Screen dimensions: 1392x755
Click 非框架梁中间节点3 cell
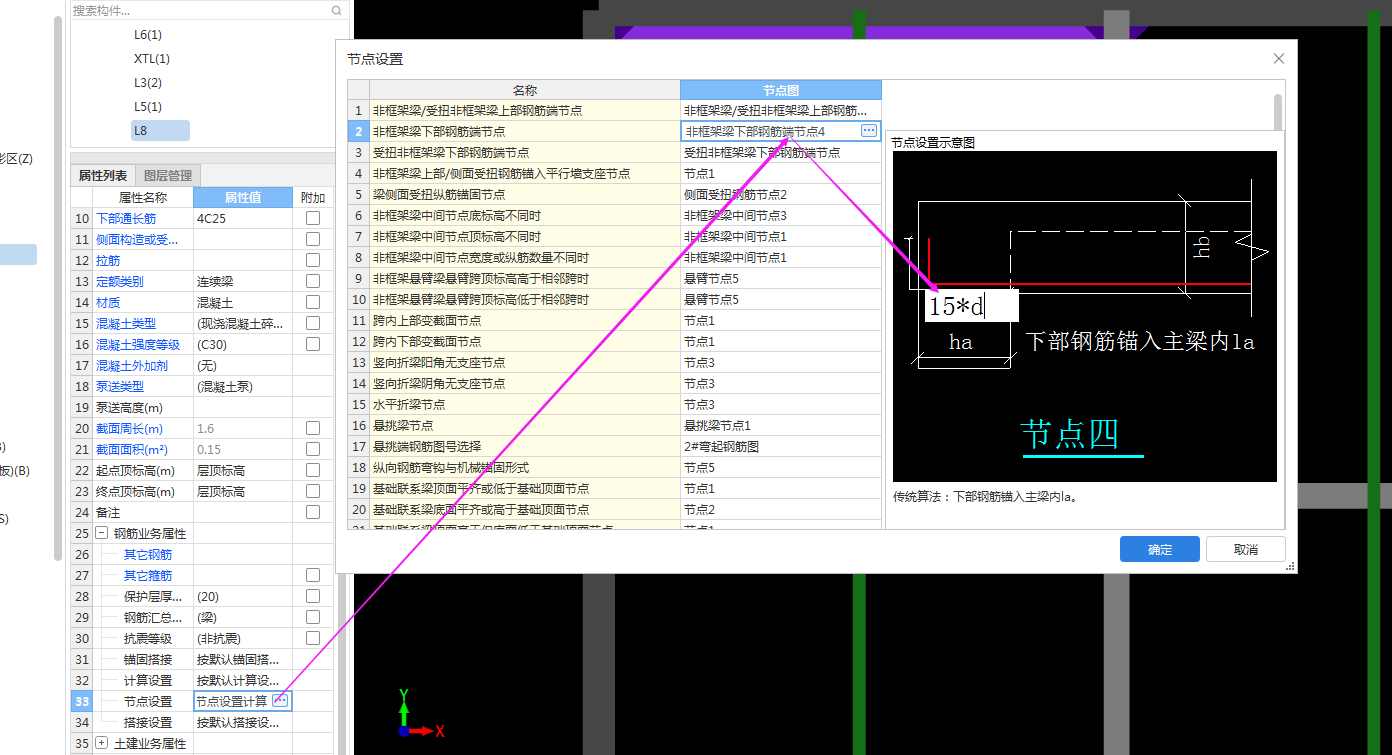(781, 215)
